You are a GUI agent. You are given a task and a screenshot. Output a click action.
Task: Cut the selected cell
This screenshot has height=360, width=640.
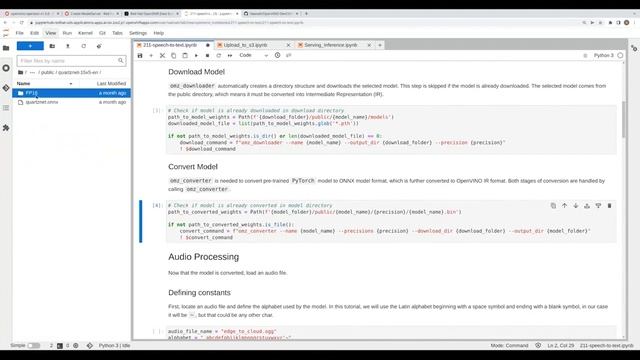point(162,56)
